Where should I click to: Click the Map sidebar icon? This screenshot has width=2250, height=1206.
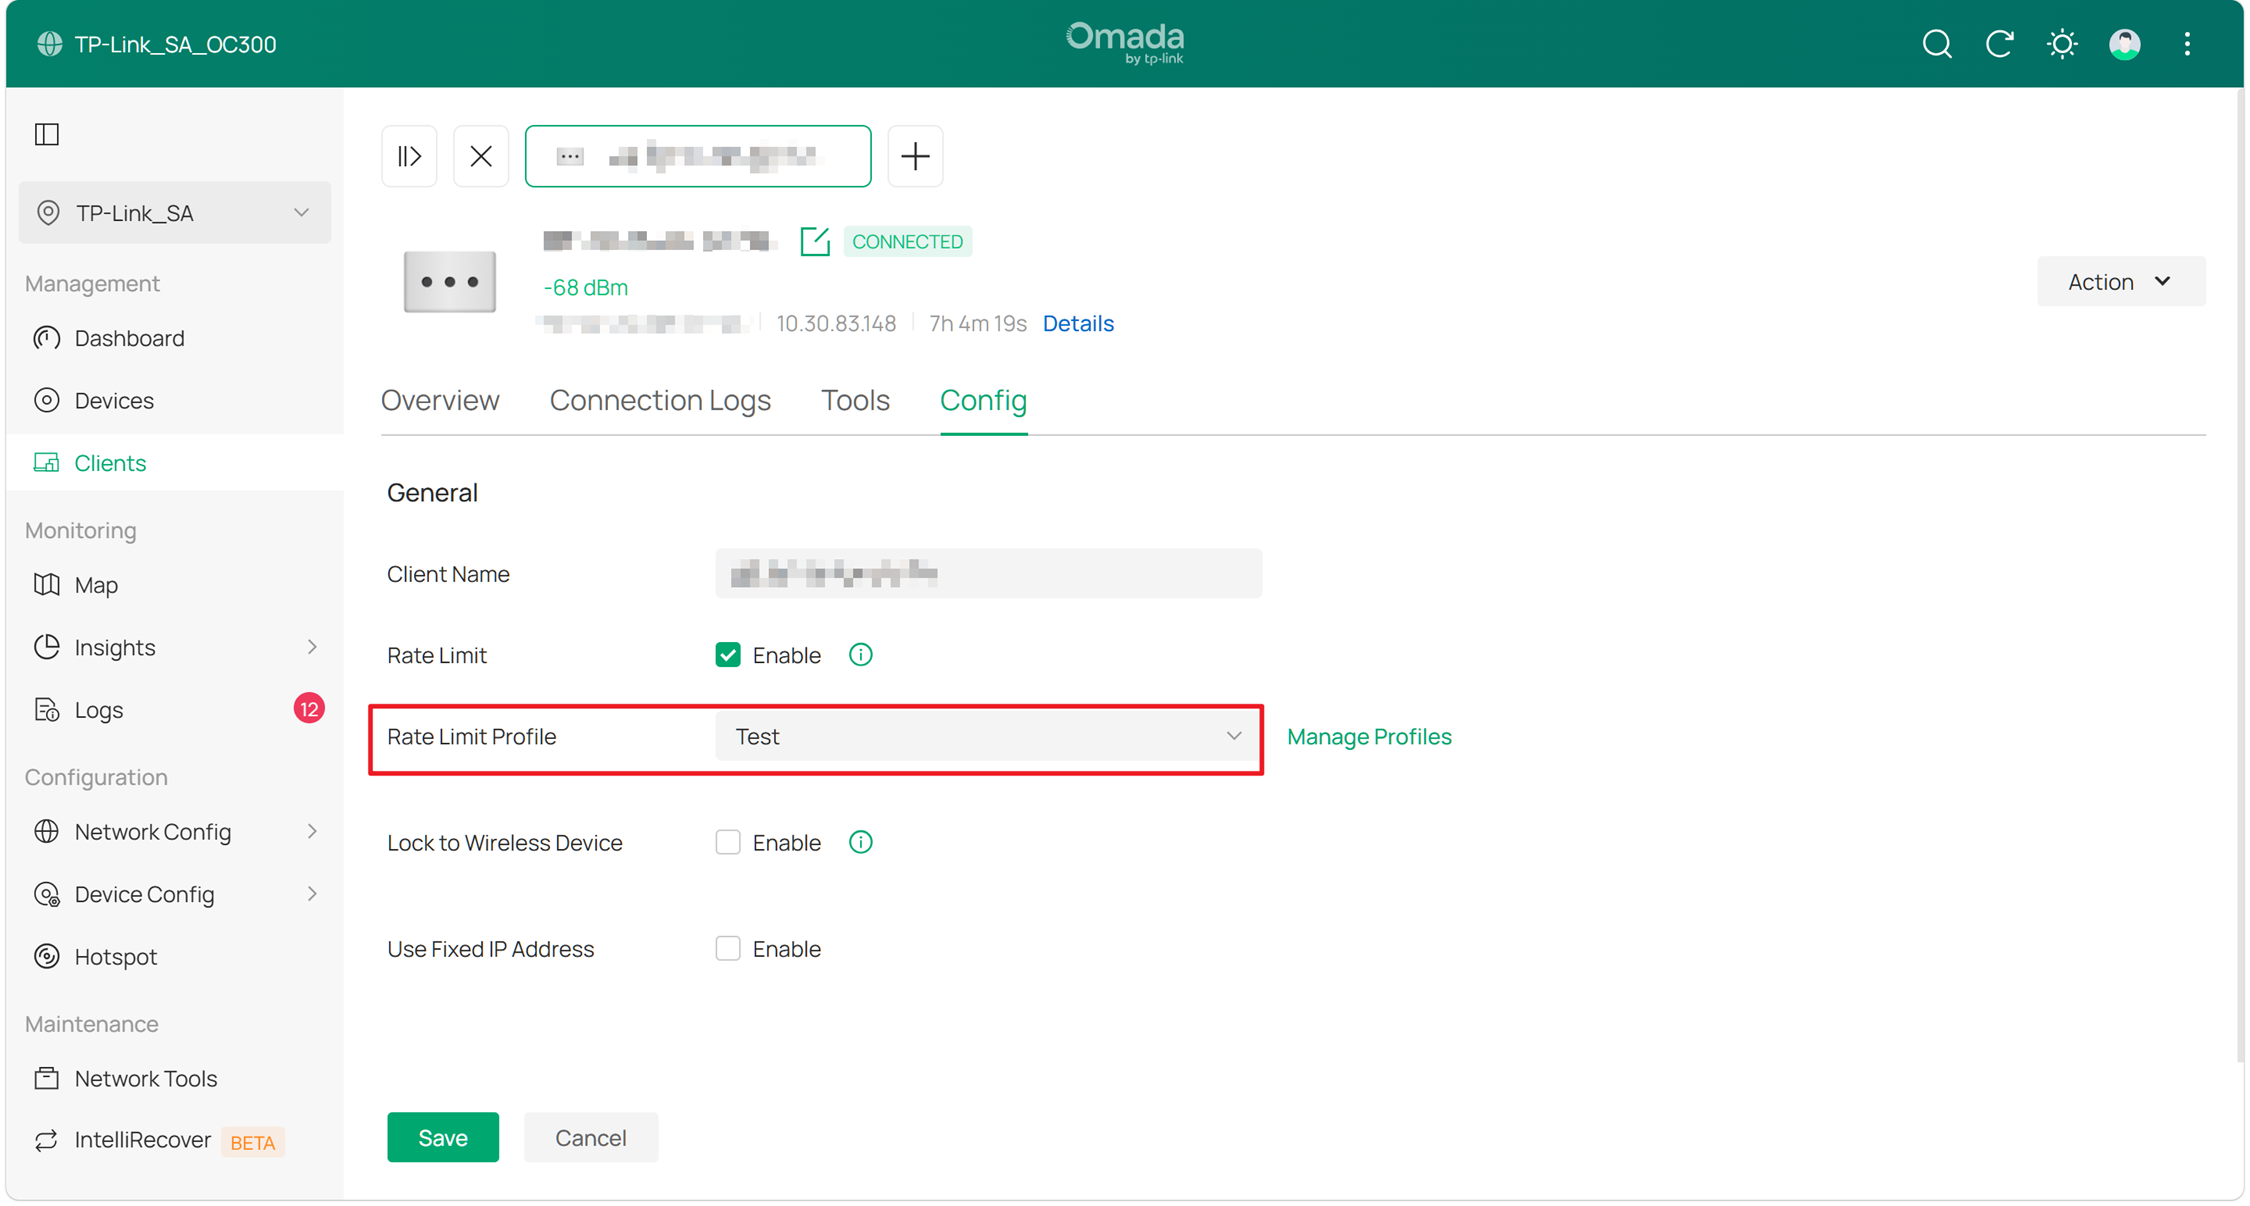pos(47,584)
